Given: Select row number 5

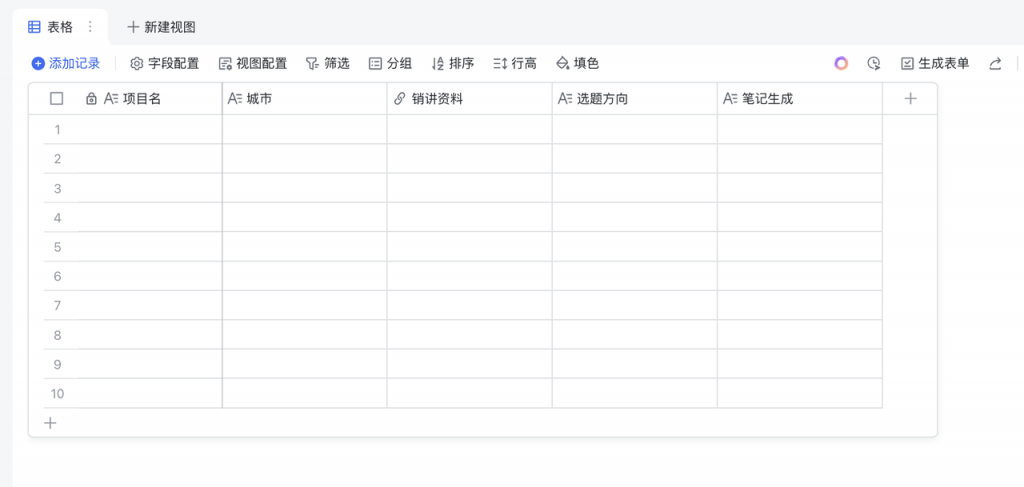Looking at the screenshot, I should point(57,247).
